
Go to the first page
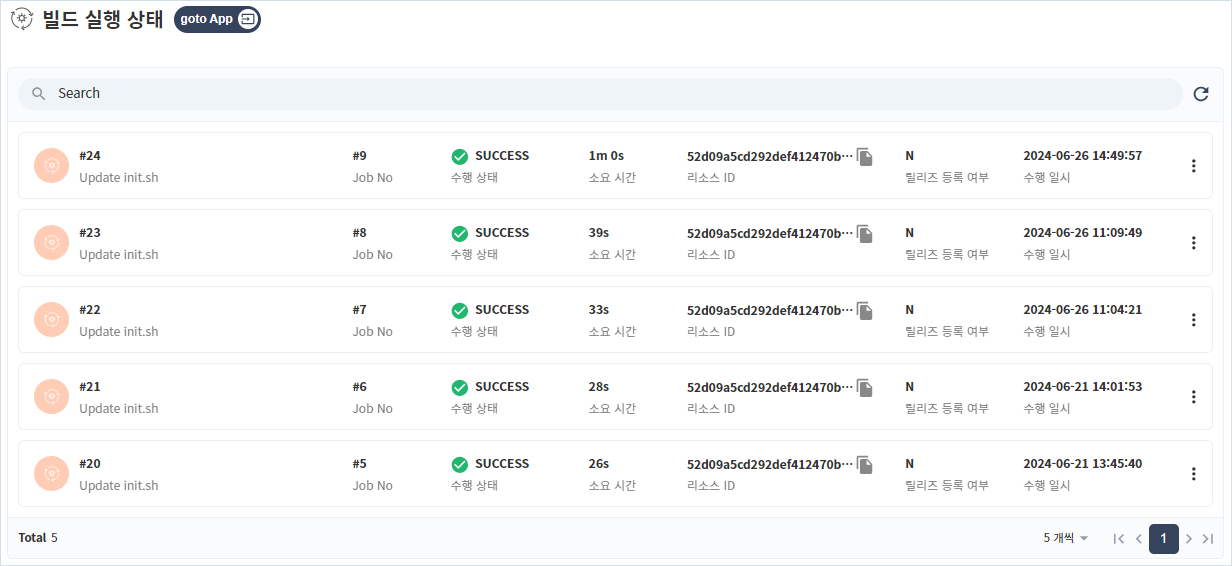(x=1119, y=539)
